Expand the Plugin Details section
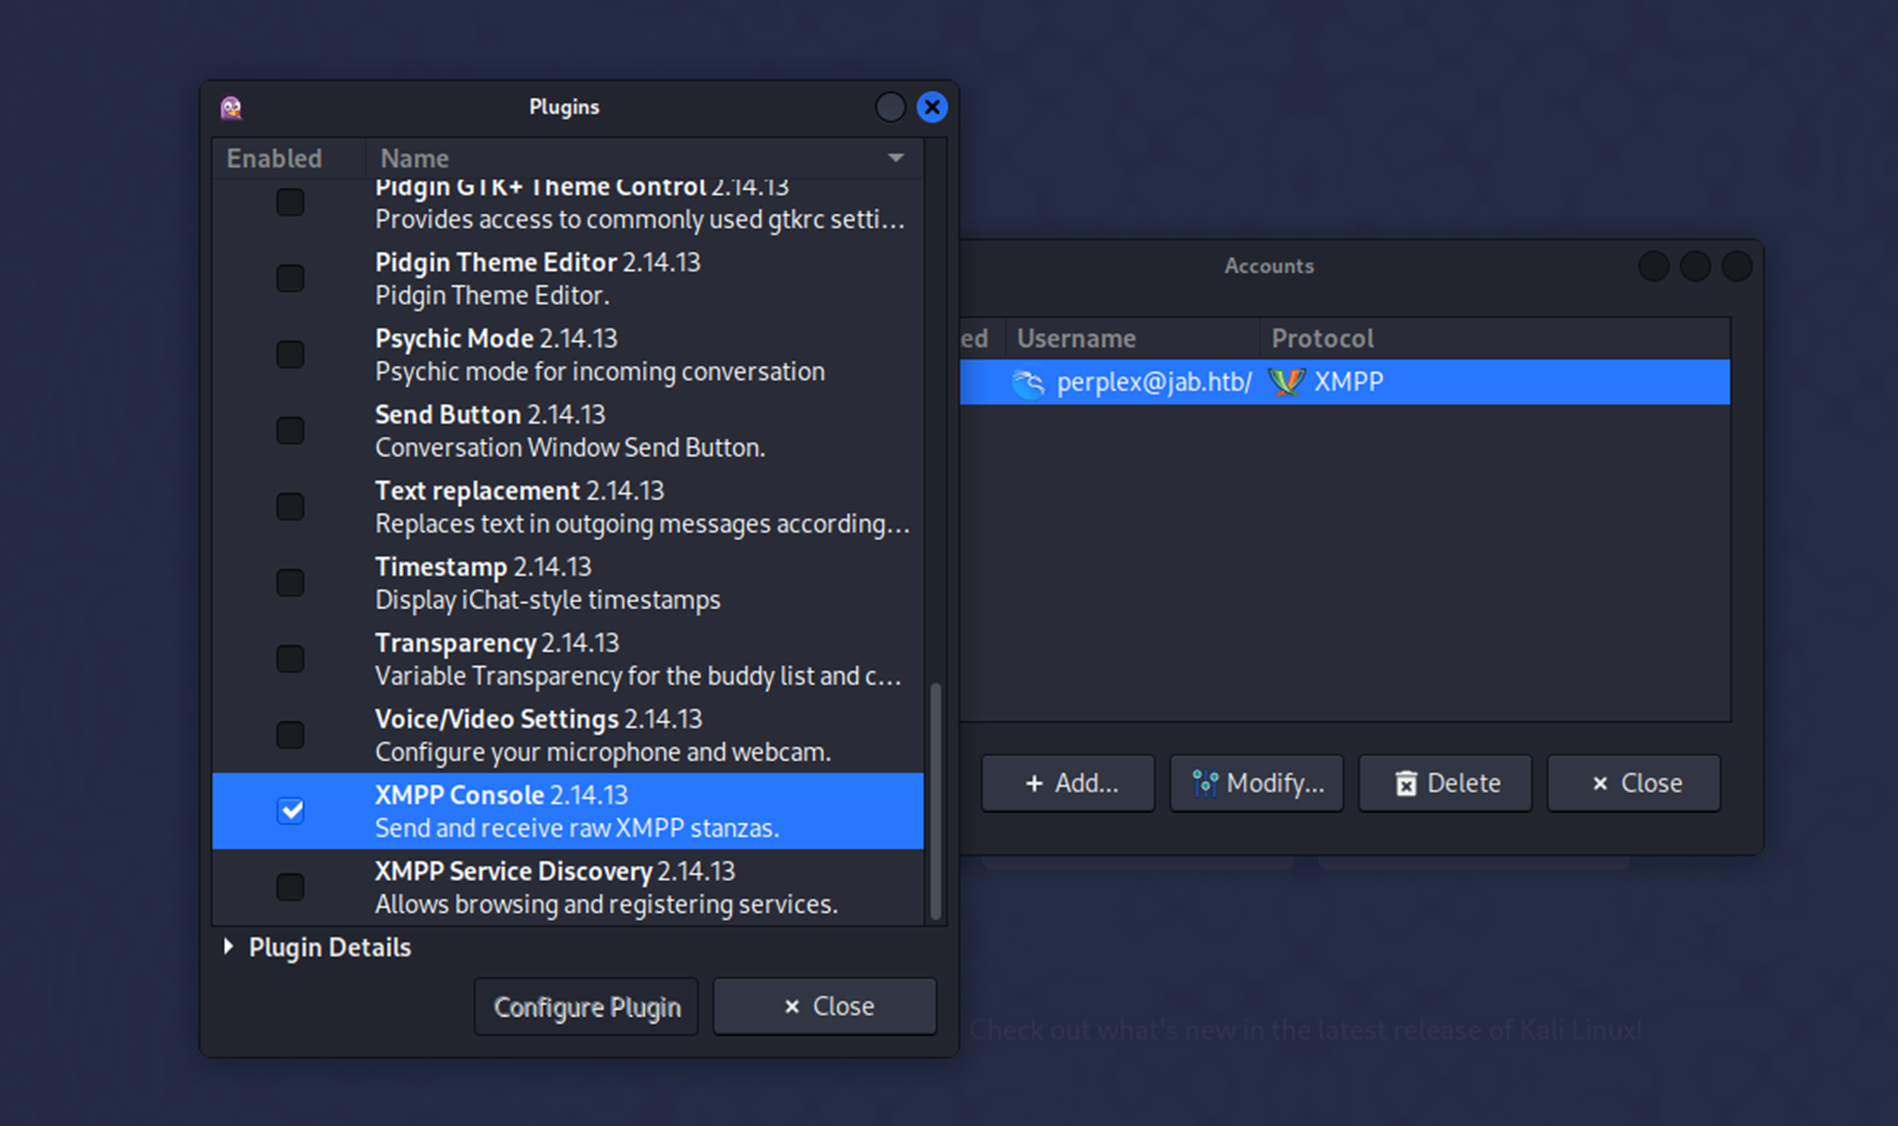The image size is (1898, 1126). tap(229, 946)
